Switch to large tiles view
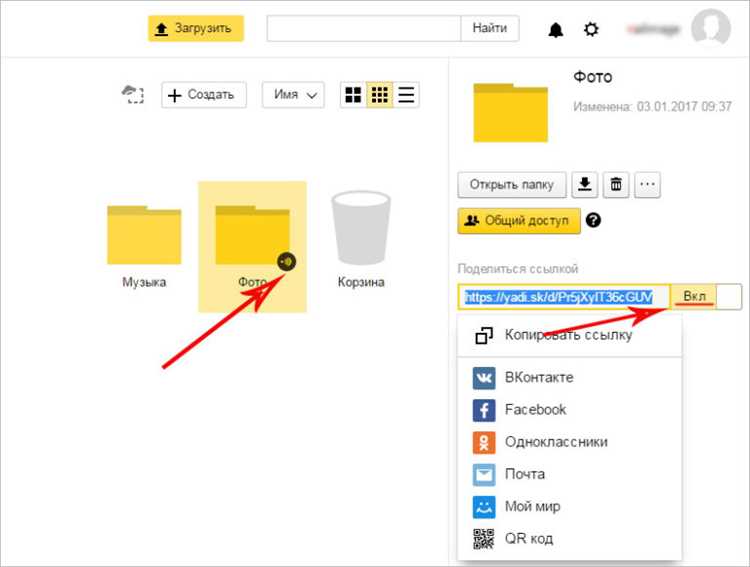 (353, 95)
